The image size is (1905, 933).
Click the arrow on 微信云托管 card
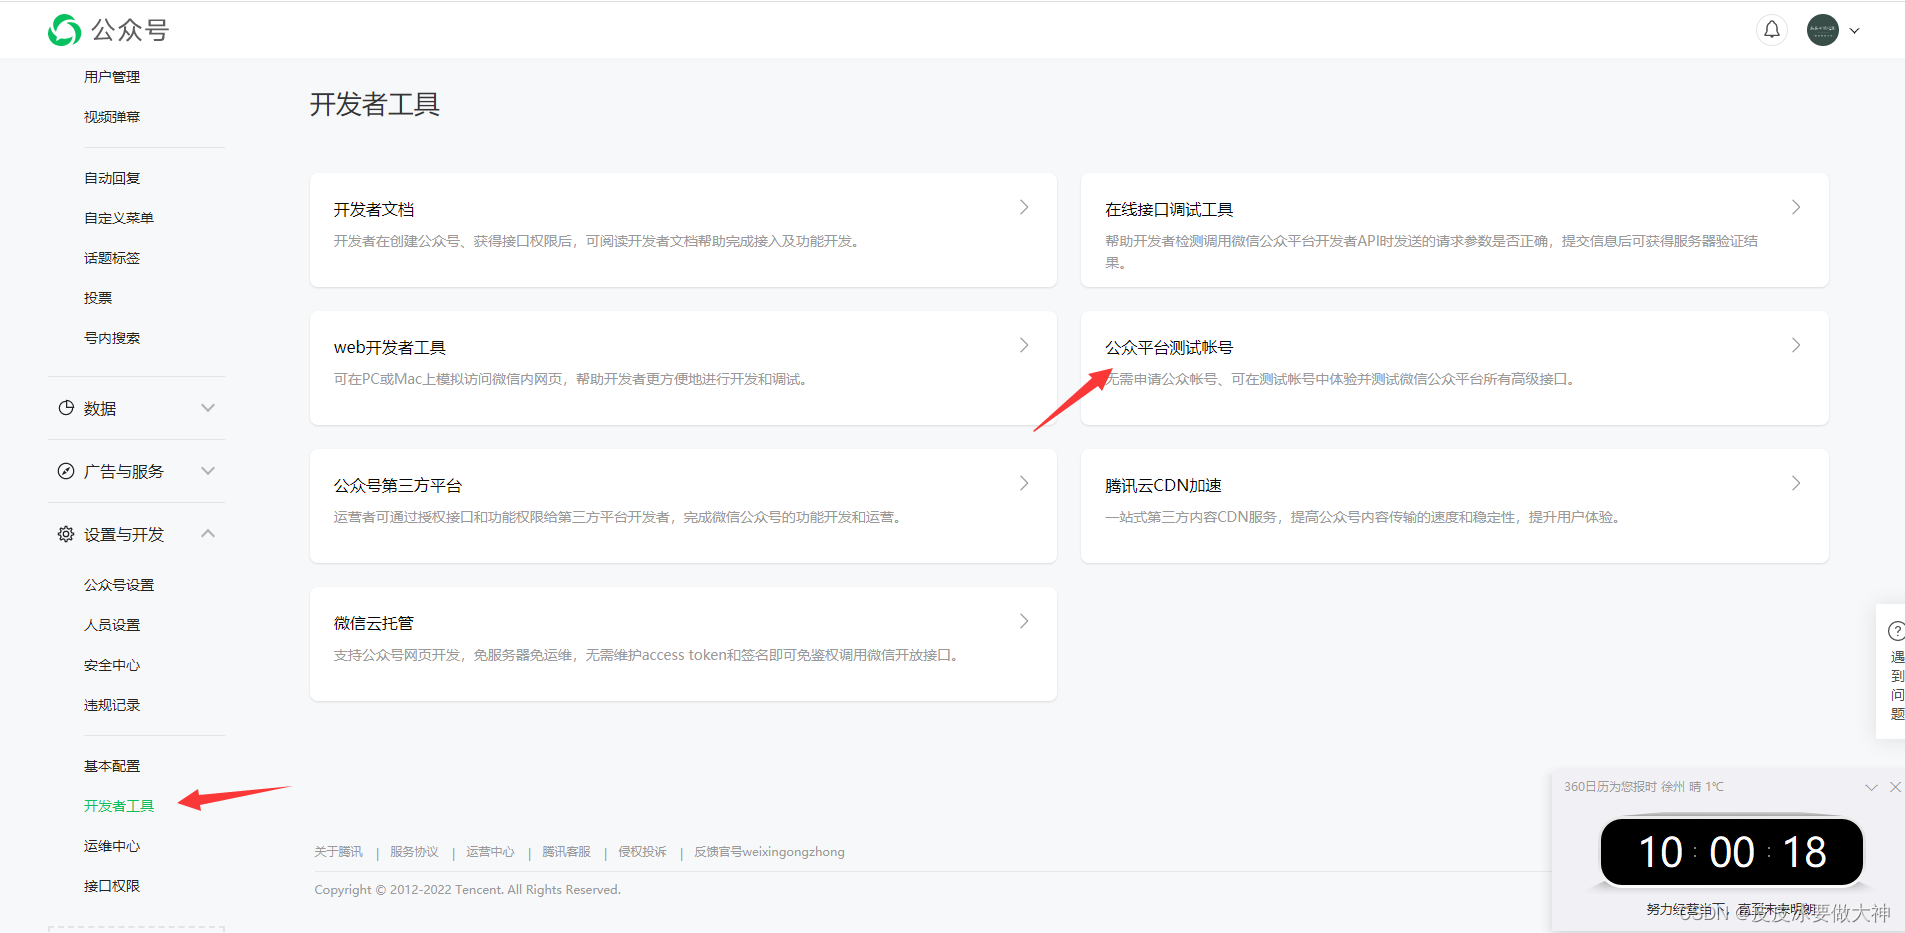pos(1024,621)
